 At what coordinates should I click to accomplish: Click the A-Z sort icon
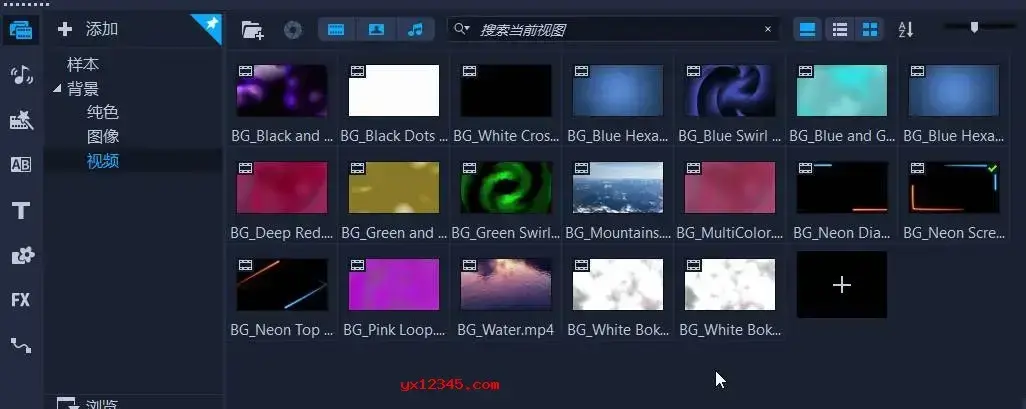tap(906, 29)
